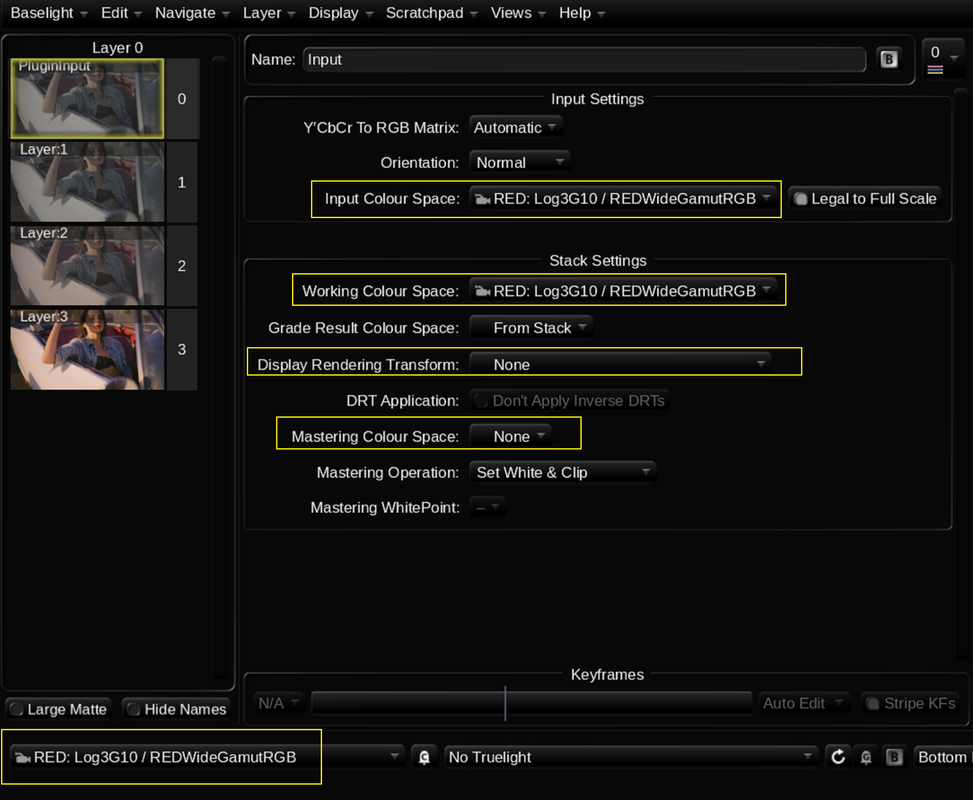This screenshot has height=800, width=973.
Task: Open the Scratchpad menu
Action: (431, 13)
